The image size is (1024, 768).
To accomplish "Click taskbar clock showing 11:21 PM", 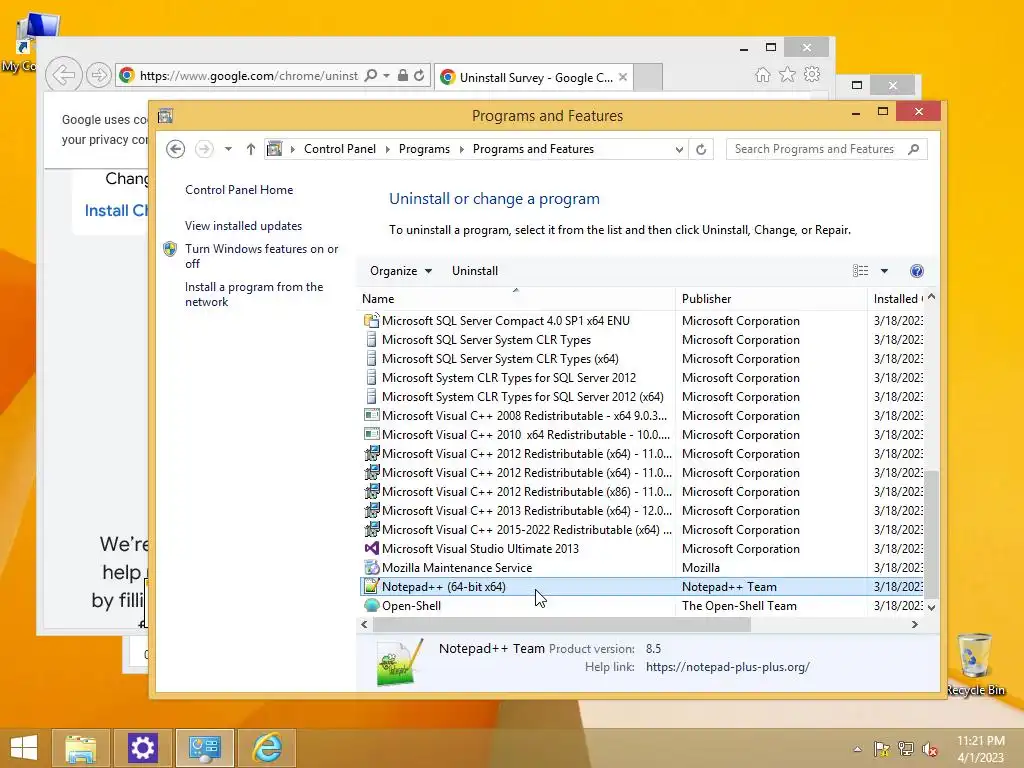I will tap(981, 749).
